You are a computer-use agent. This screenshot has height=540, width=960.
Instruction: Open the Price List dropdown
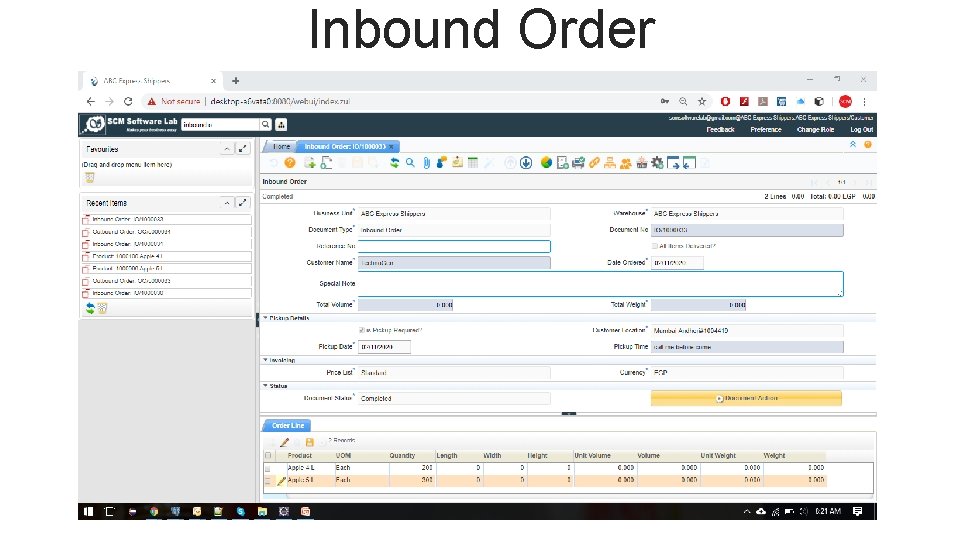(454, 373)
